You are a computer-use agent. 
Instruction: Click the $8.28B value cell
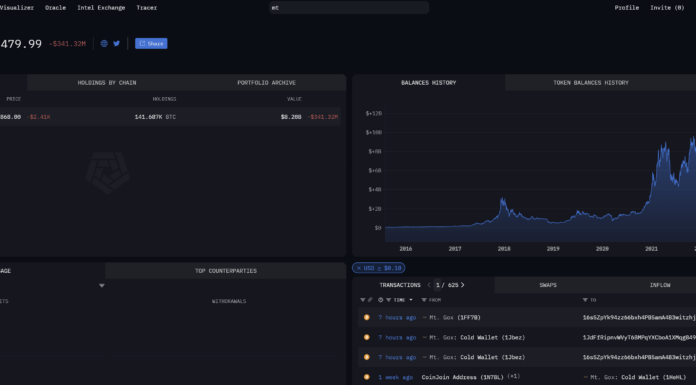tap(291, 117)
